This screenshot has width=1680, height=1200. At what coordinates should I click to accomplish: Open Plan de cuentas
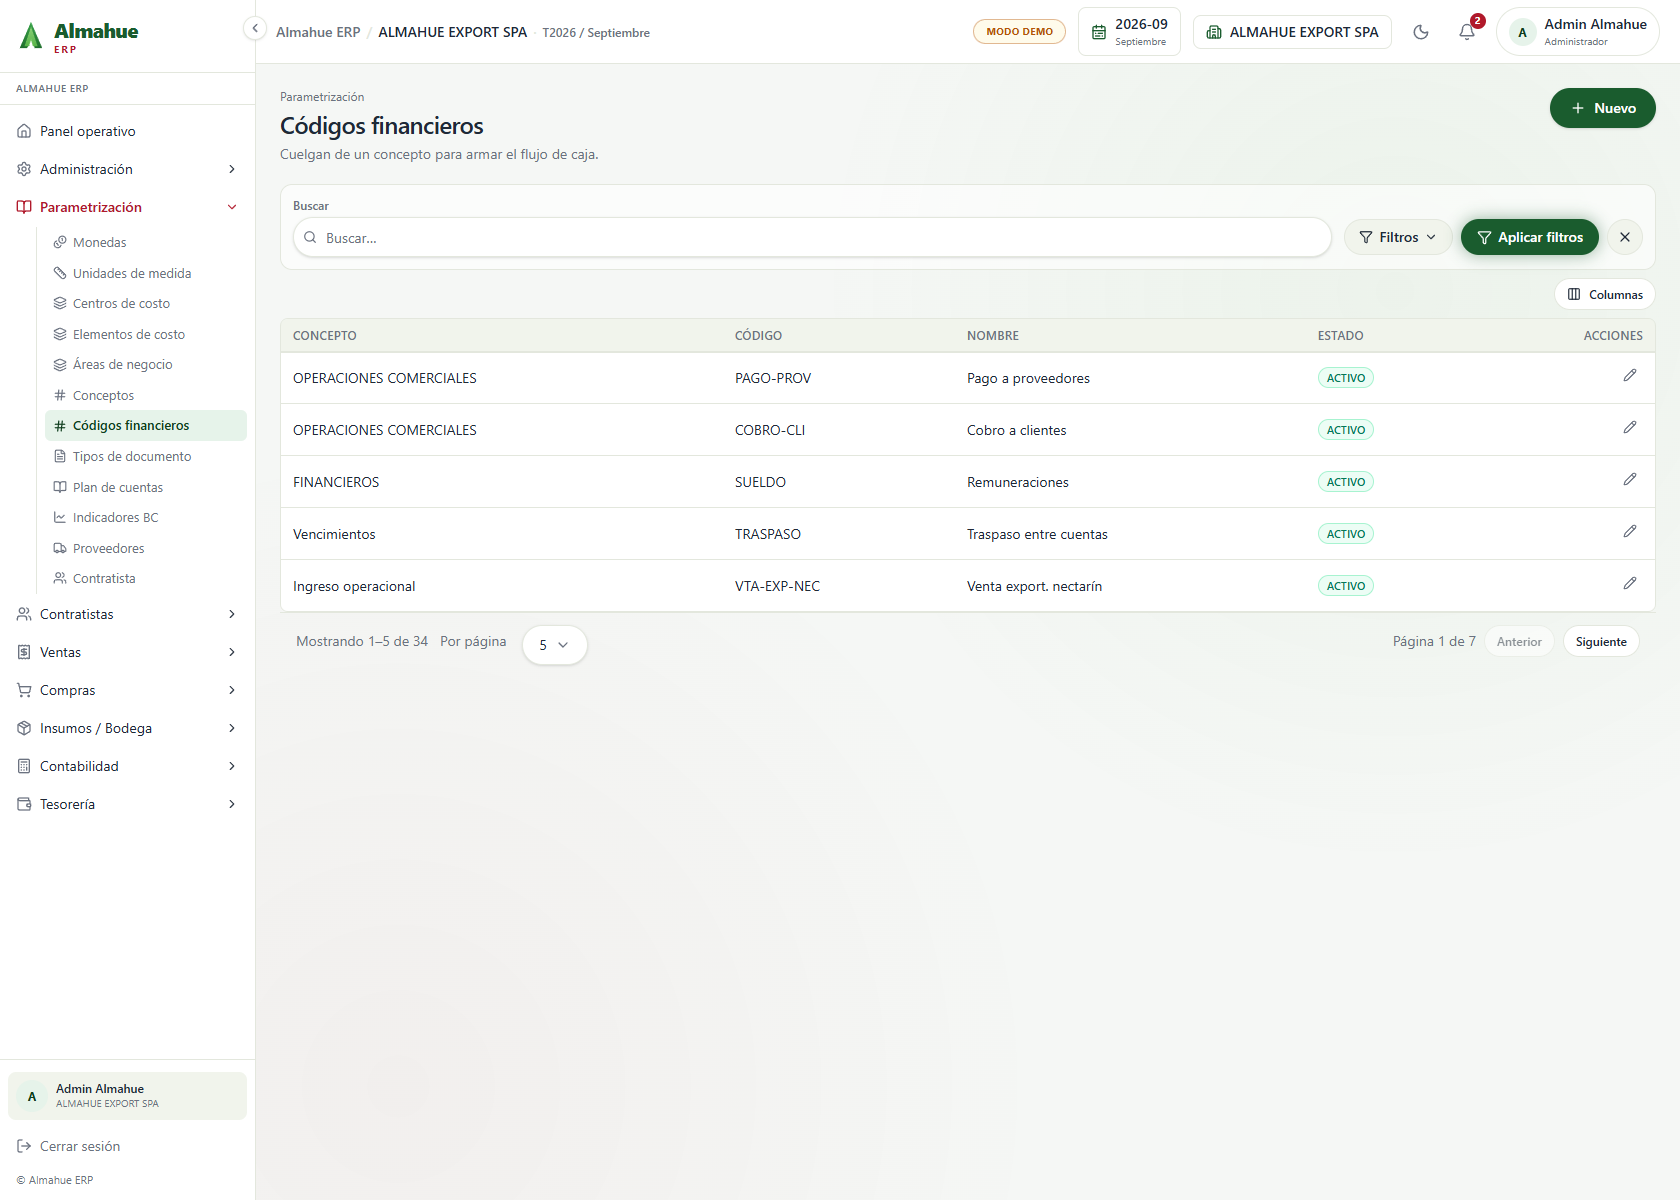146,487
